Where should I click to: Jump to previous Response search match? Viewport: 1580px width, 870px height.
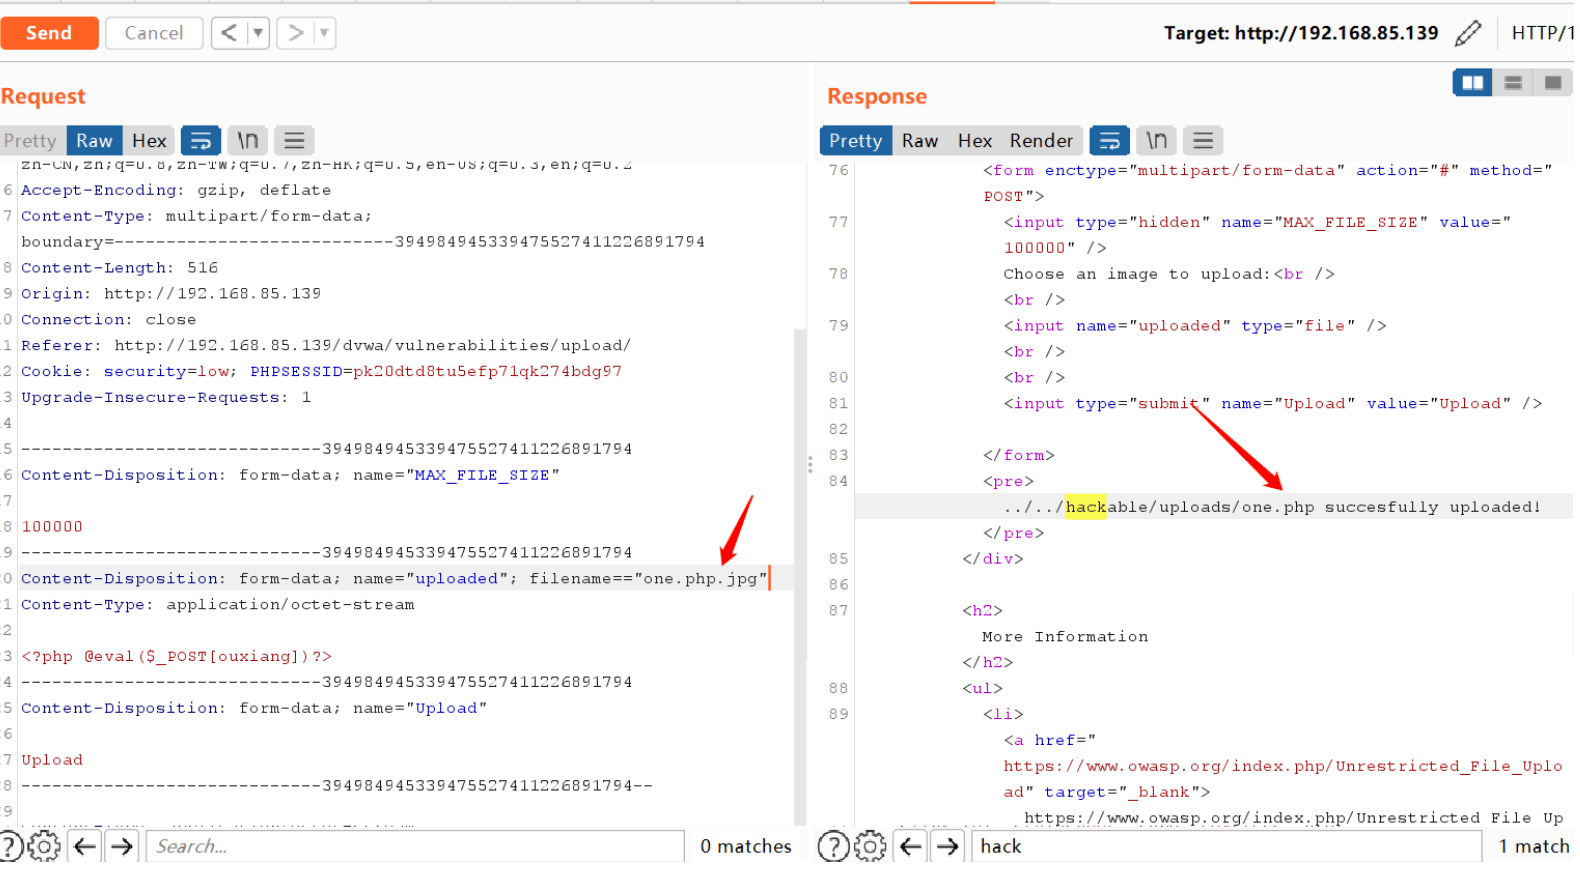click(911, 847)
